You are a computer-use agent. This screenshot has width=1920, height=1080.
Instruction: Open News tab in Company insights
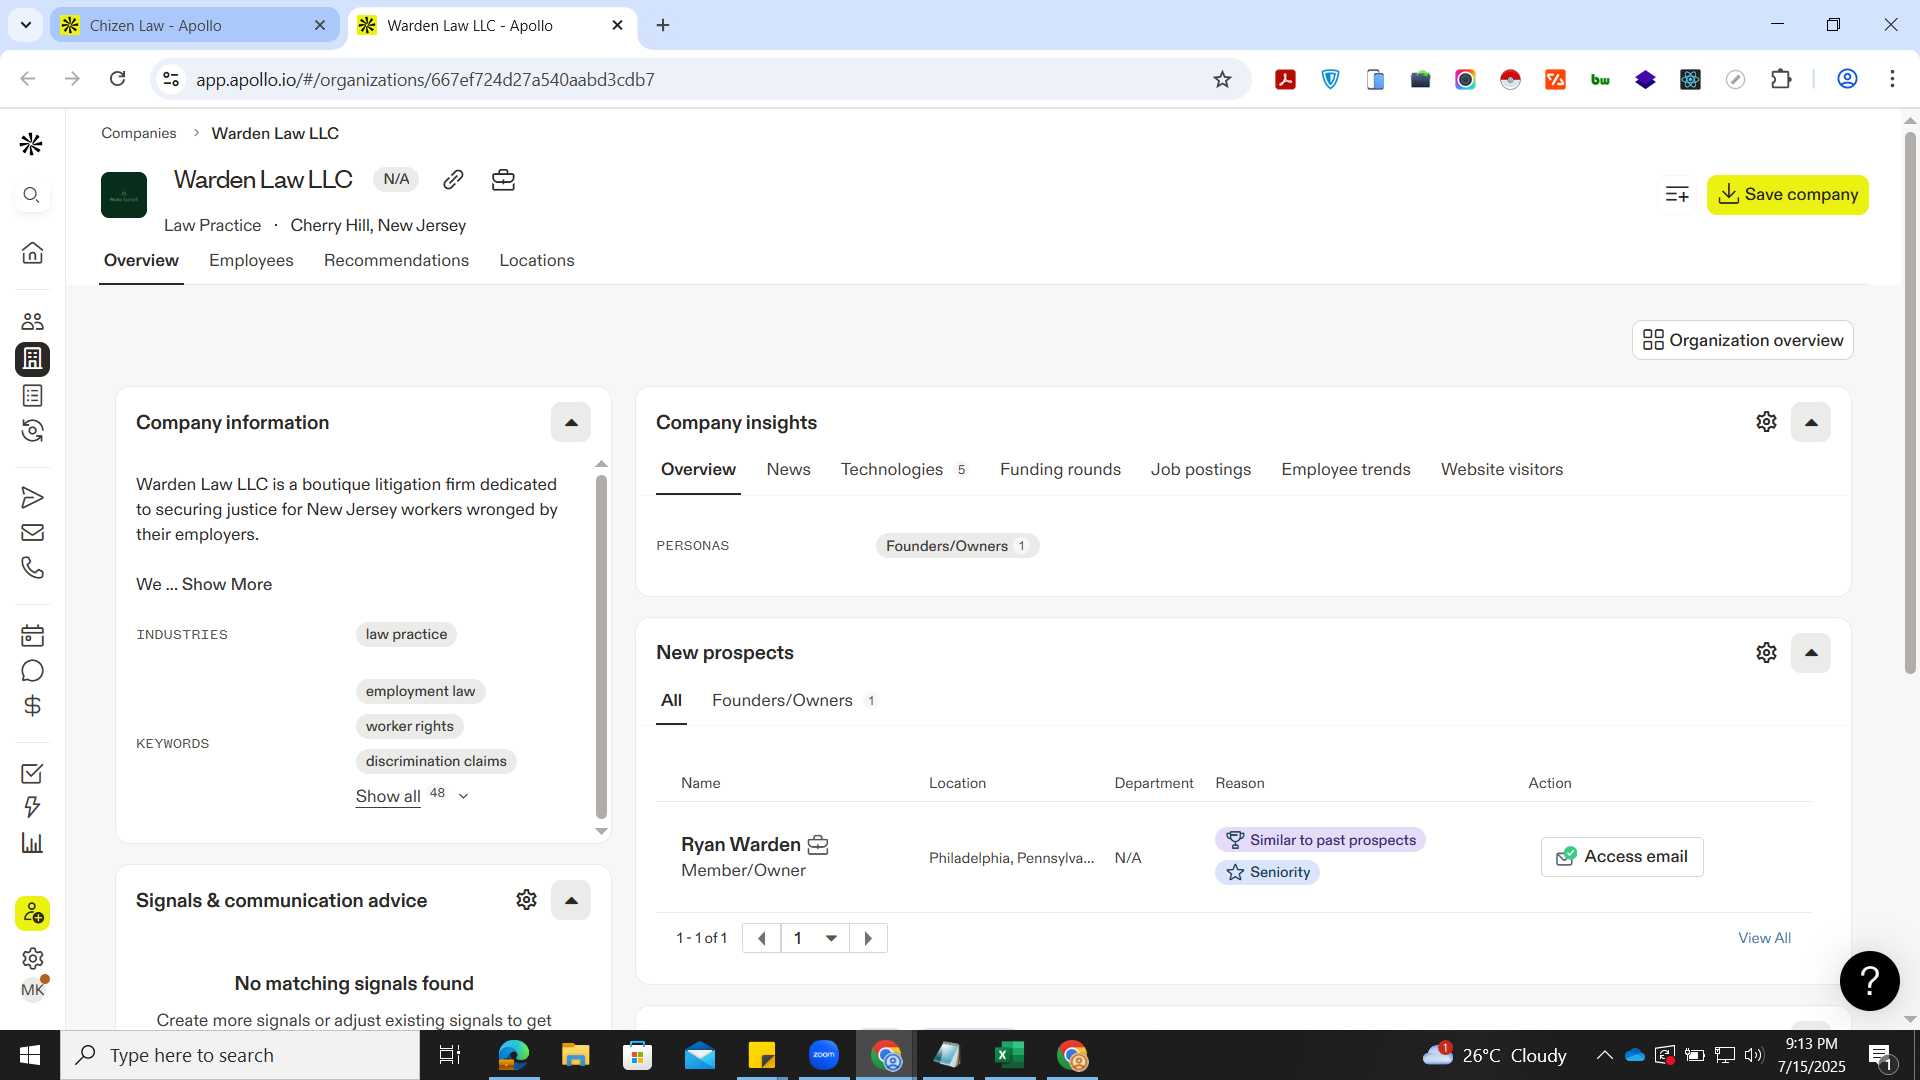(788, 469)
